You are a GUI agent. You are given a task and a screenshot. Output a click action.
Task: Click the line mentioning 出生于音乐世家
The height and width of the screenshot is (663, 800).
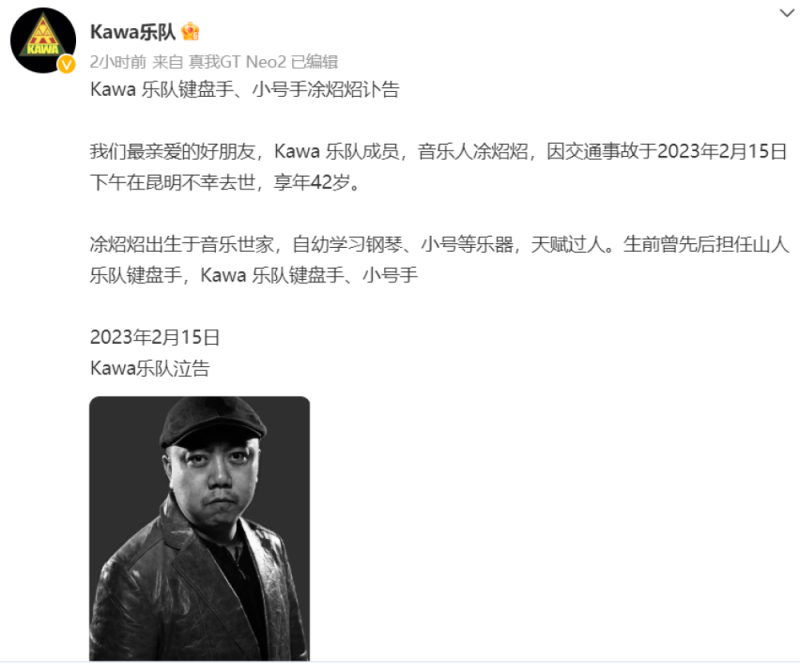(439, 244)
